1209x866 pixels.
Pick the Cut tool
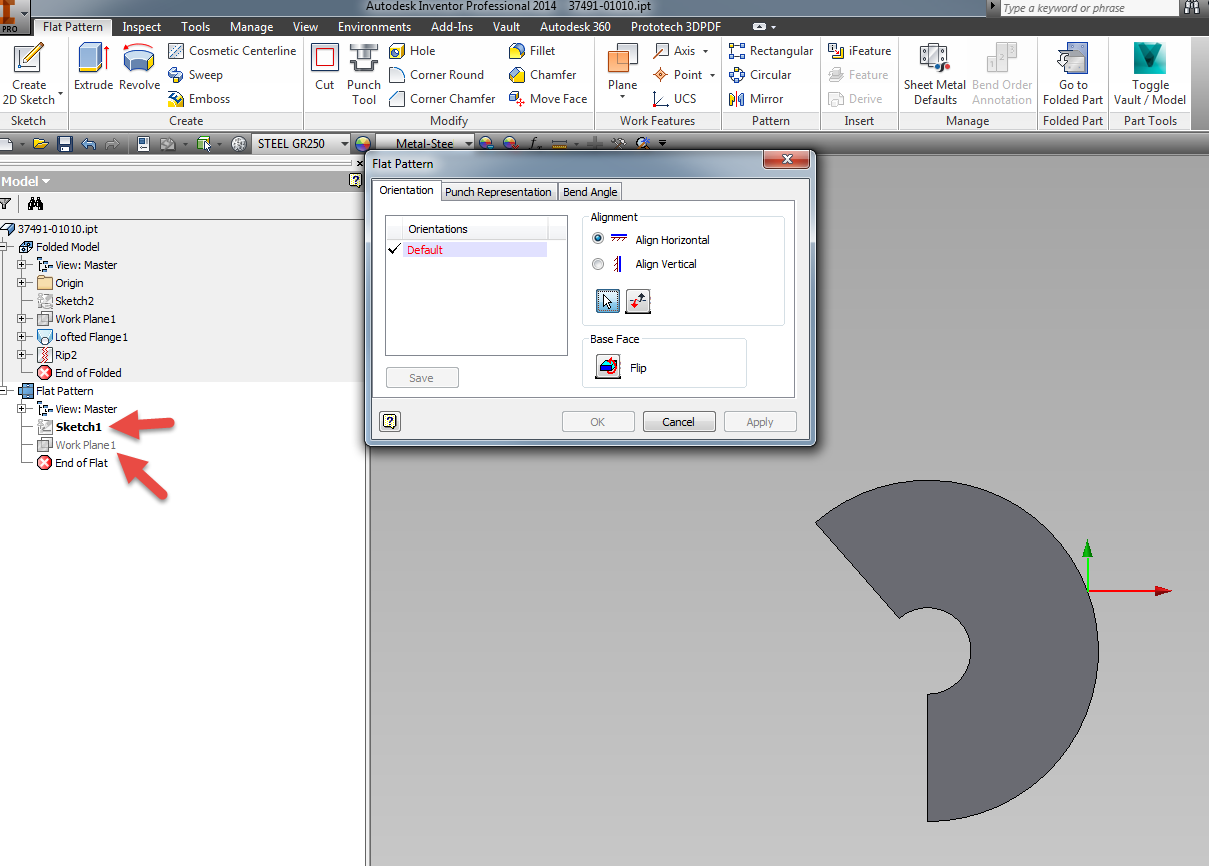click(325, 67)
